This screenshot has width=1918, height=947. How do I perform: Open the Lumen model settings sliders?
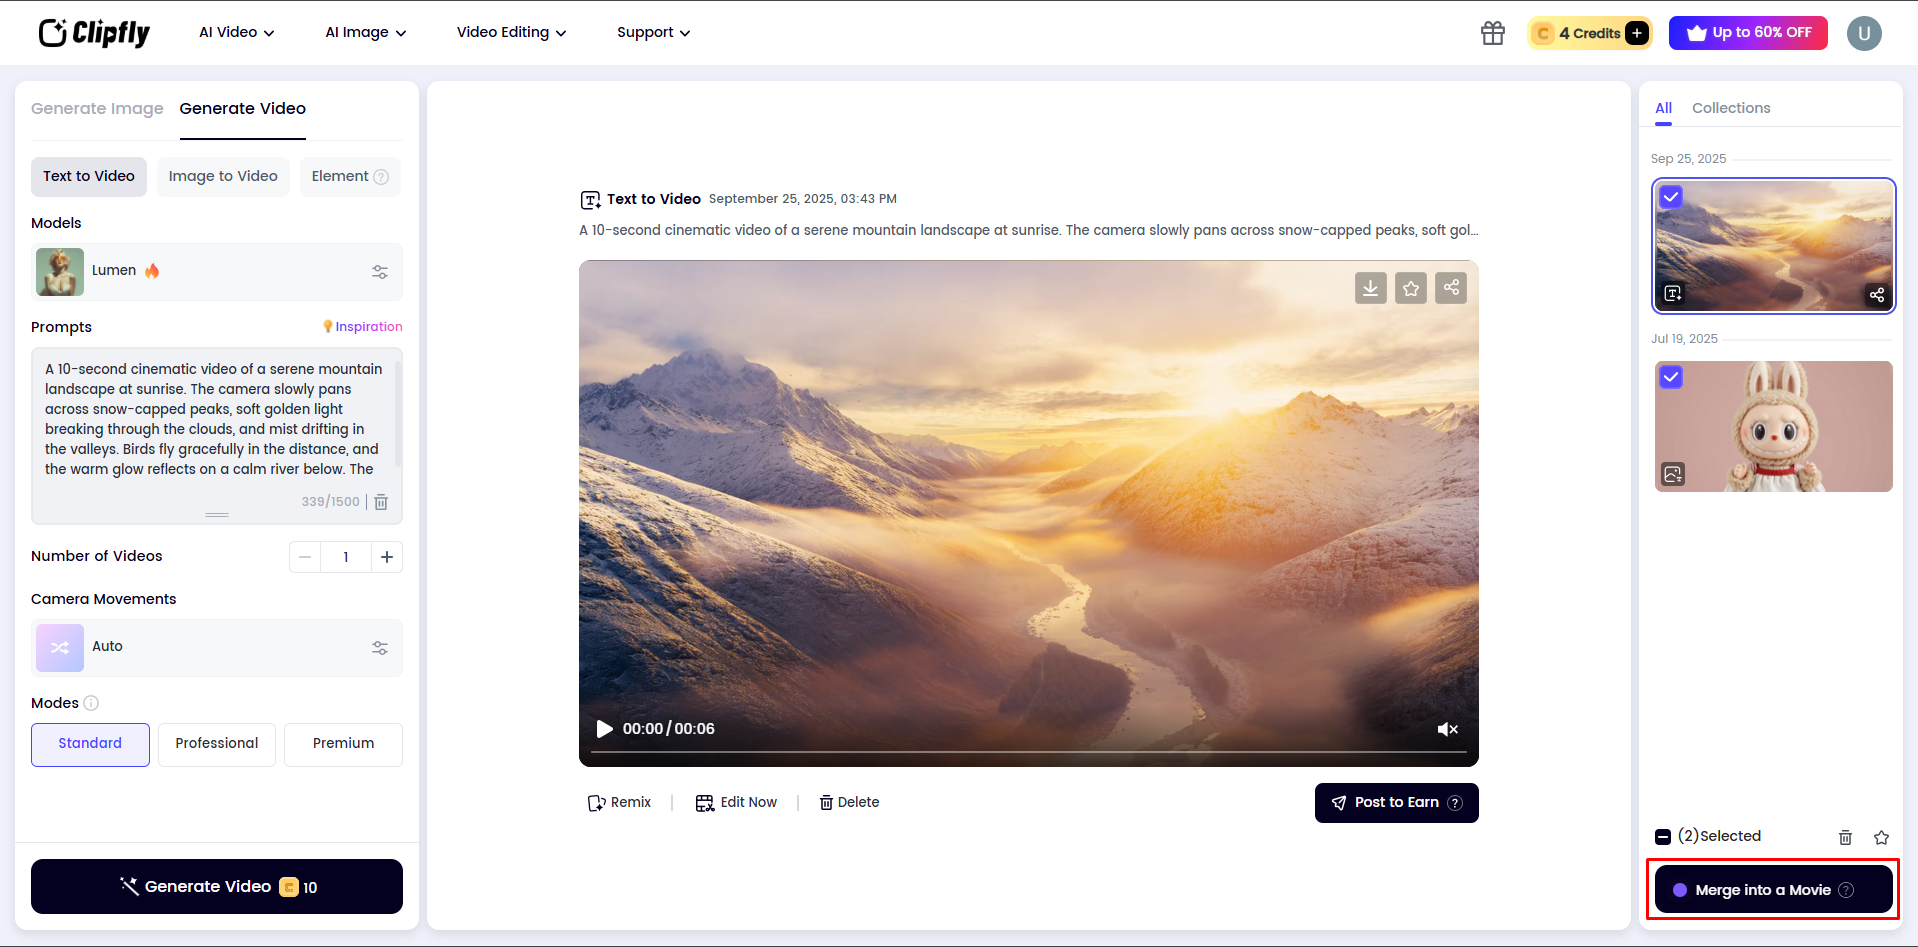point(380,271)
